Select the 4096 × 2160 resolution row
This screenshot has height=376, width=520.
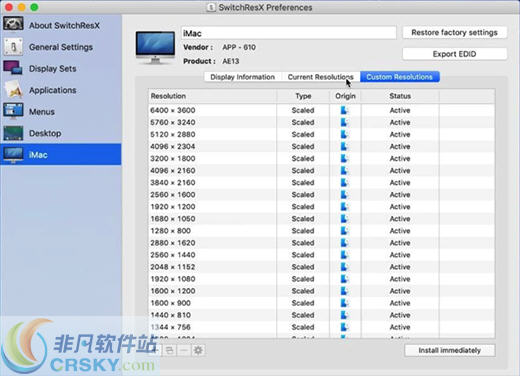tap(321, 170)
